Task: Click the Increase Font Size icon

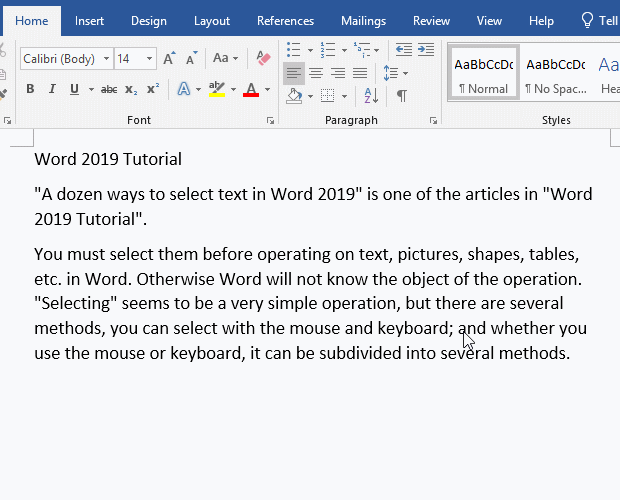Action: [169, 59]
